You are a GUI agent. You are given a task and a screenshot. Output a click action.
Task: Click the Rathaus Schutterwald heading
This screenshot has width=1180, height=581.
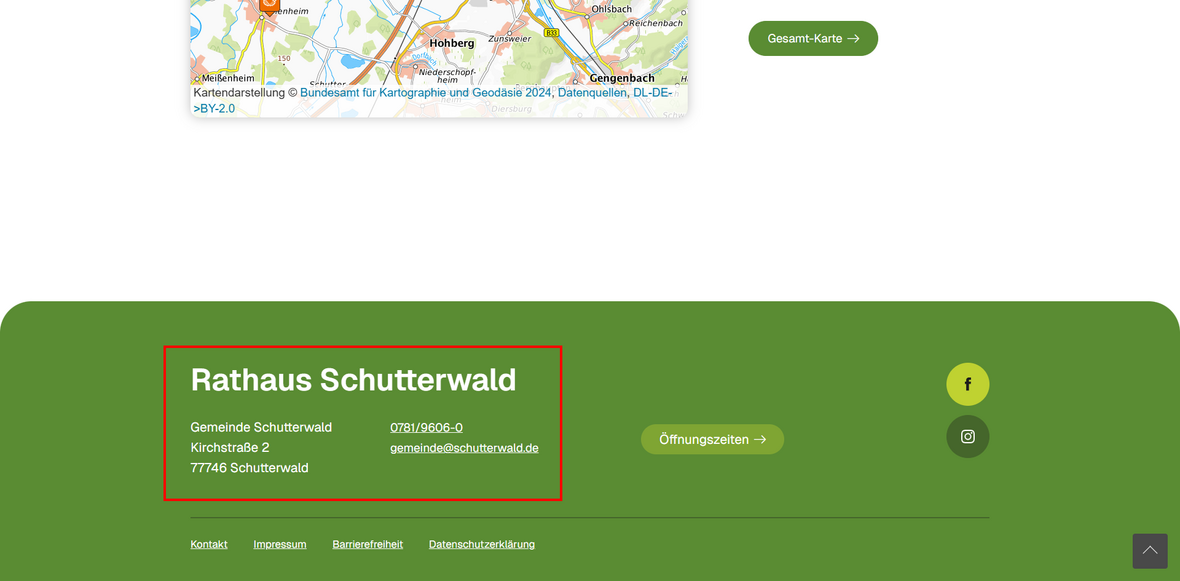pyautogui.click(x=353, y=380)
